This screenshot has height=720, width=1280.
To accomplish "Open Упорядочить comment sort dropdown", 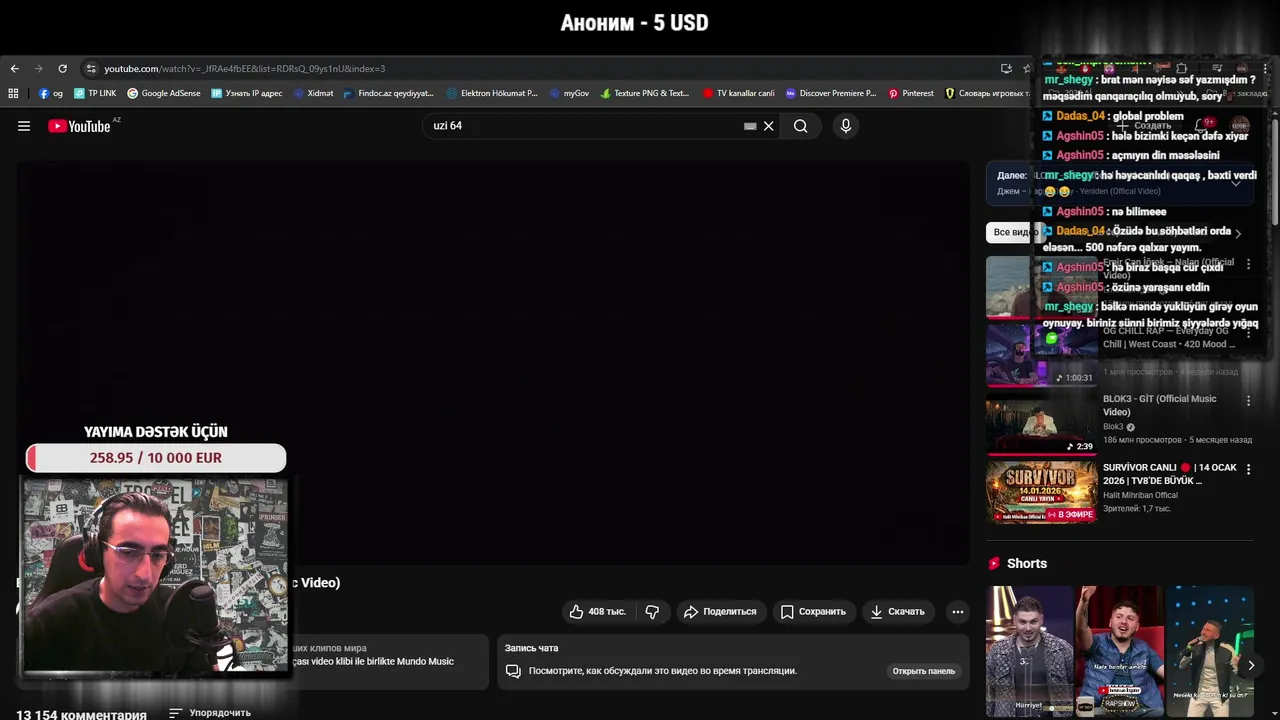I will (210, 713).
